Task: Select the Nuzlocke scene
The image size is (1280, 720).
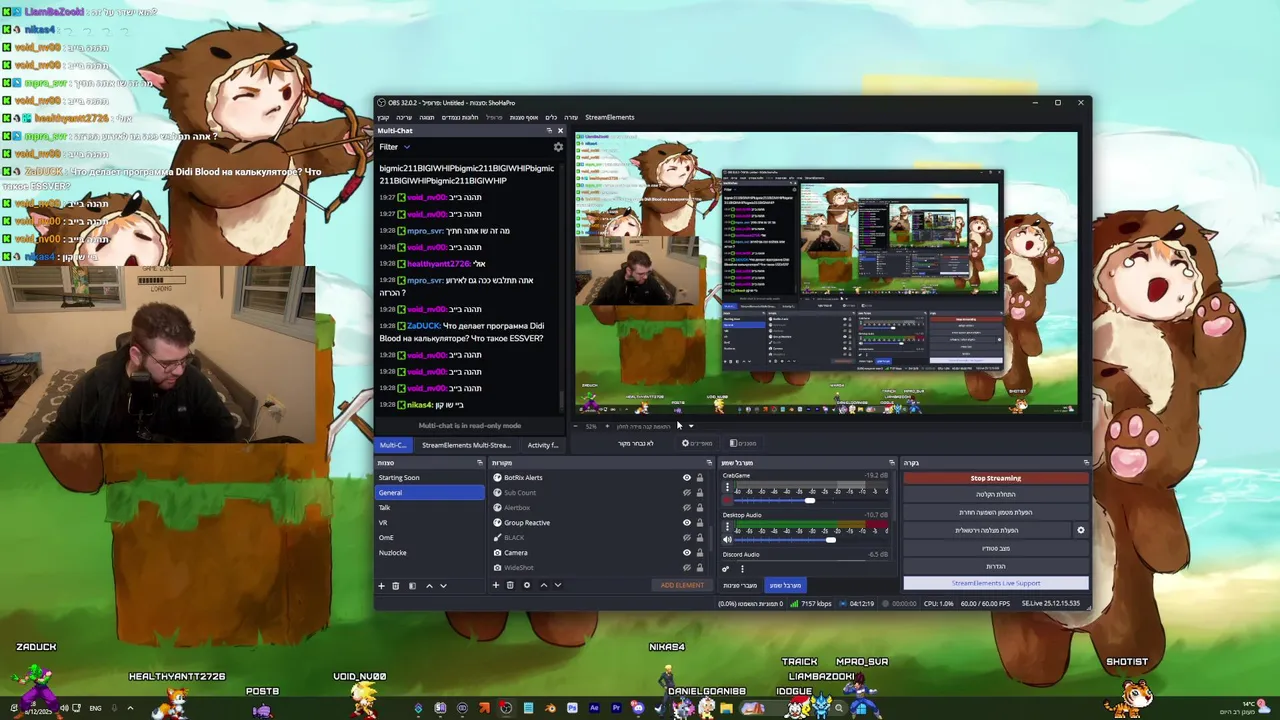Action: pyautogui.click(x=430, y=553)
